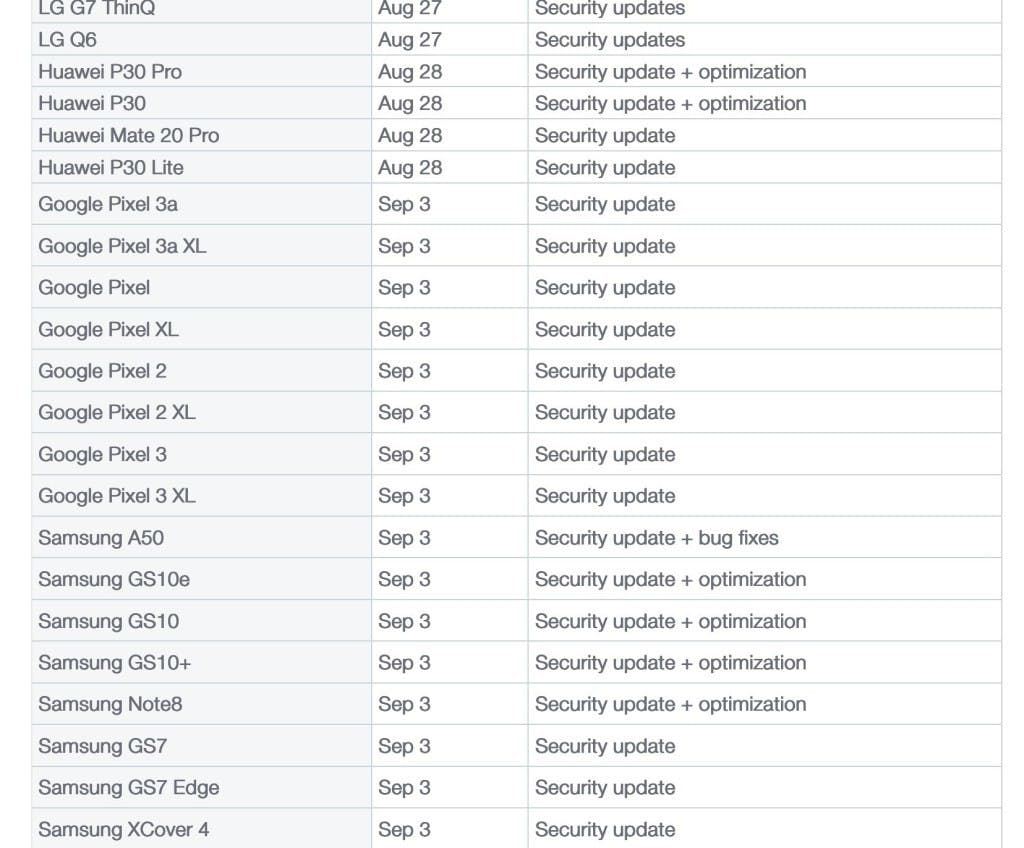
Task: Click the Google Pixel 3 XL cell
Action: [x=117, y=496]
